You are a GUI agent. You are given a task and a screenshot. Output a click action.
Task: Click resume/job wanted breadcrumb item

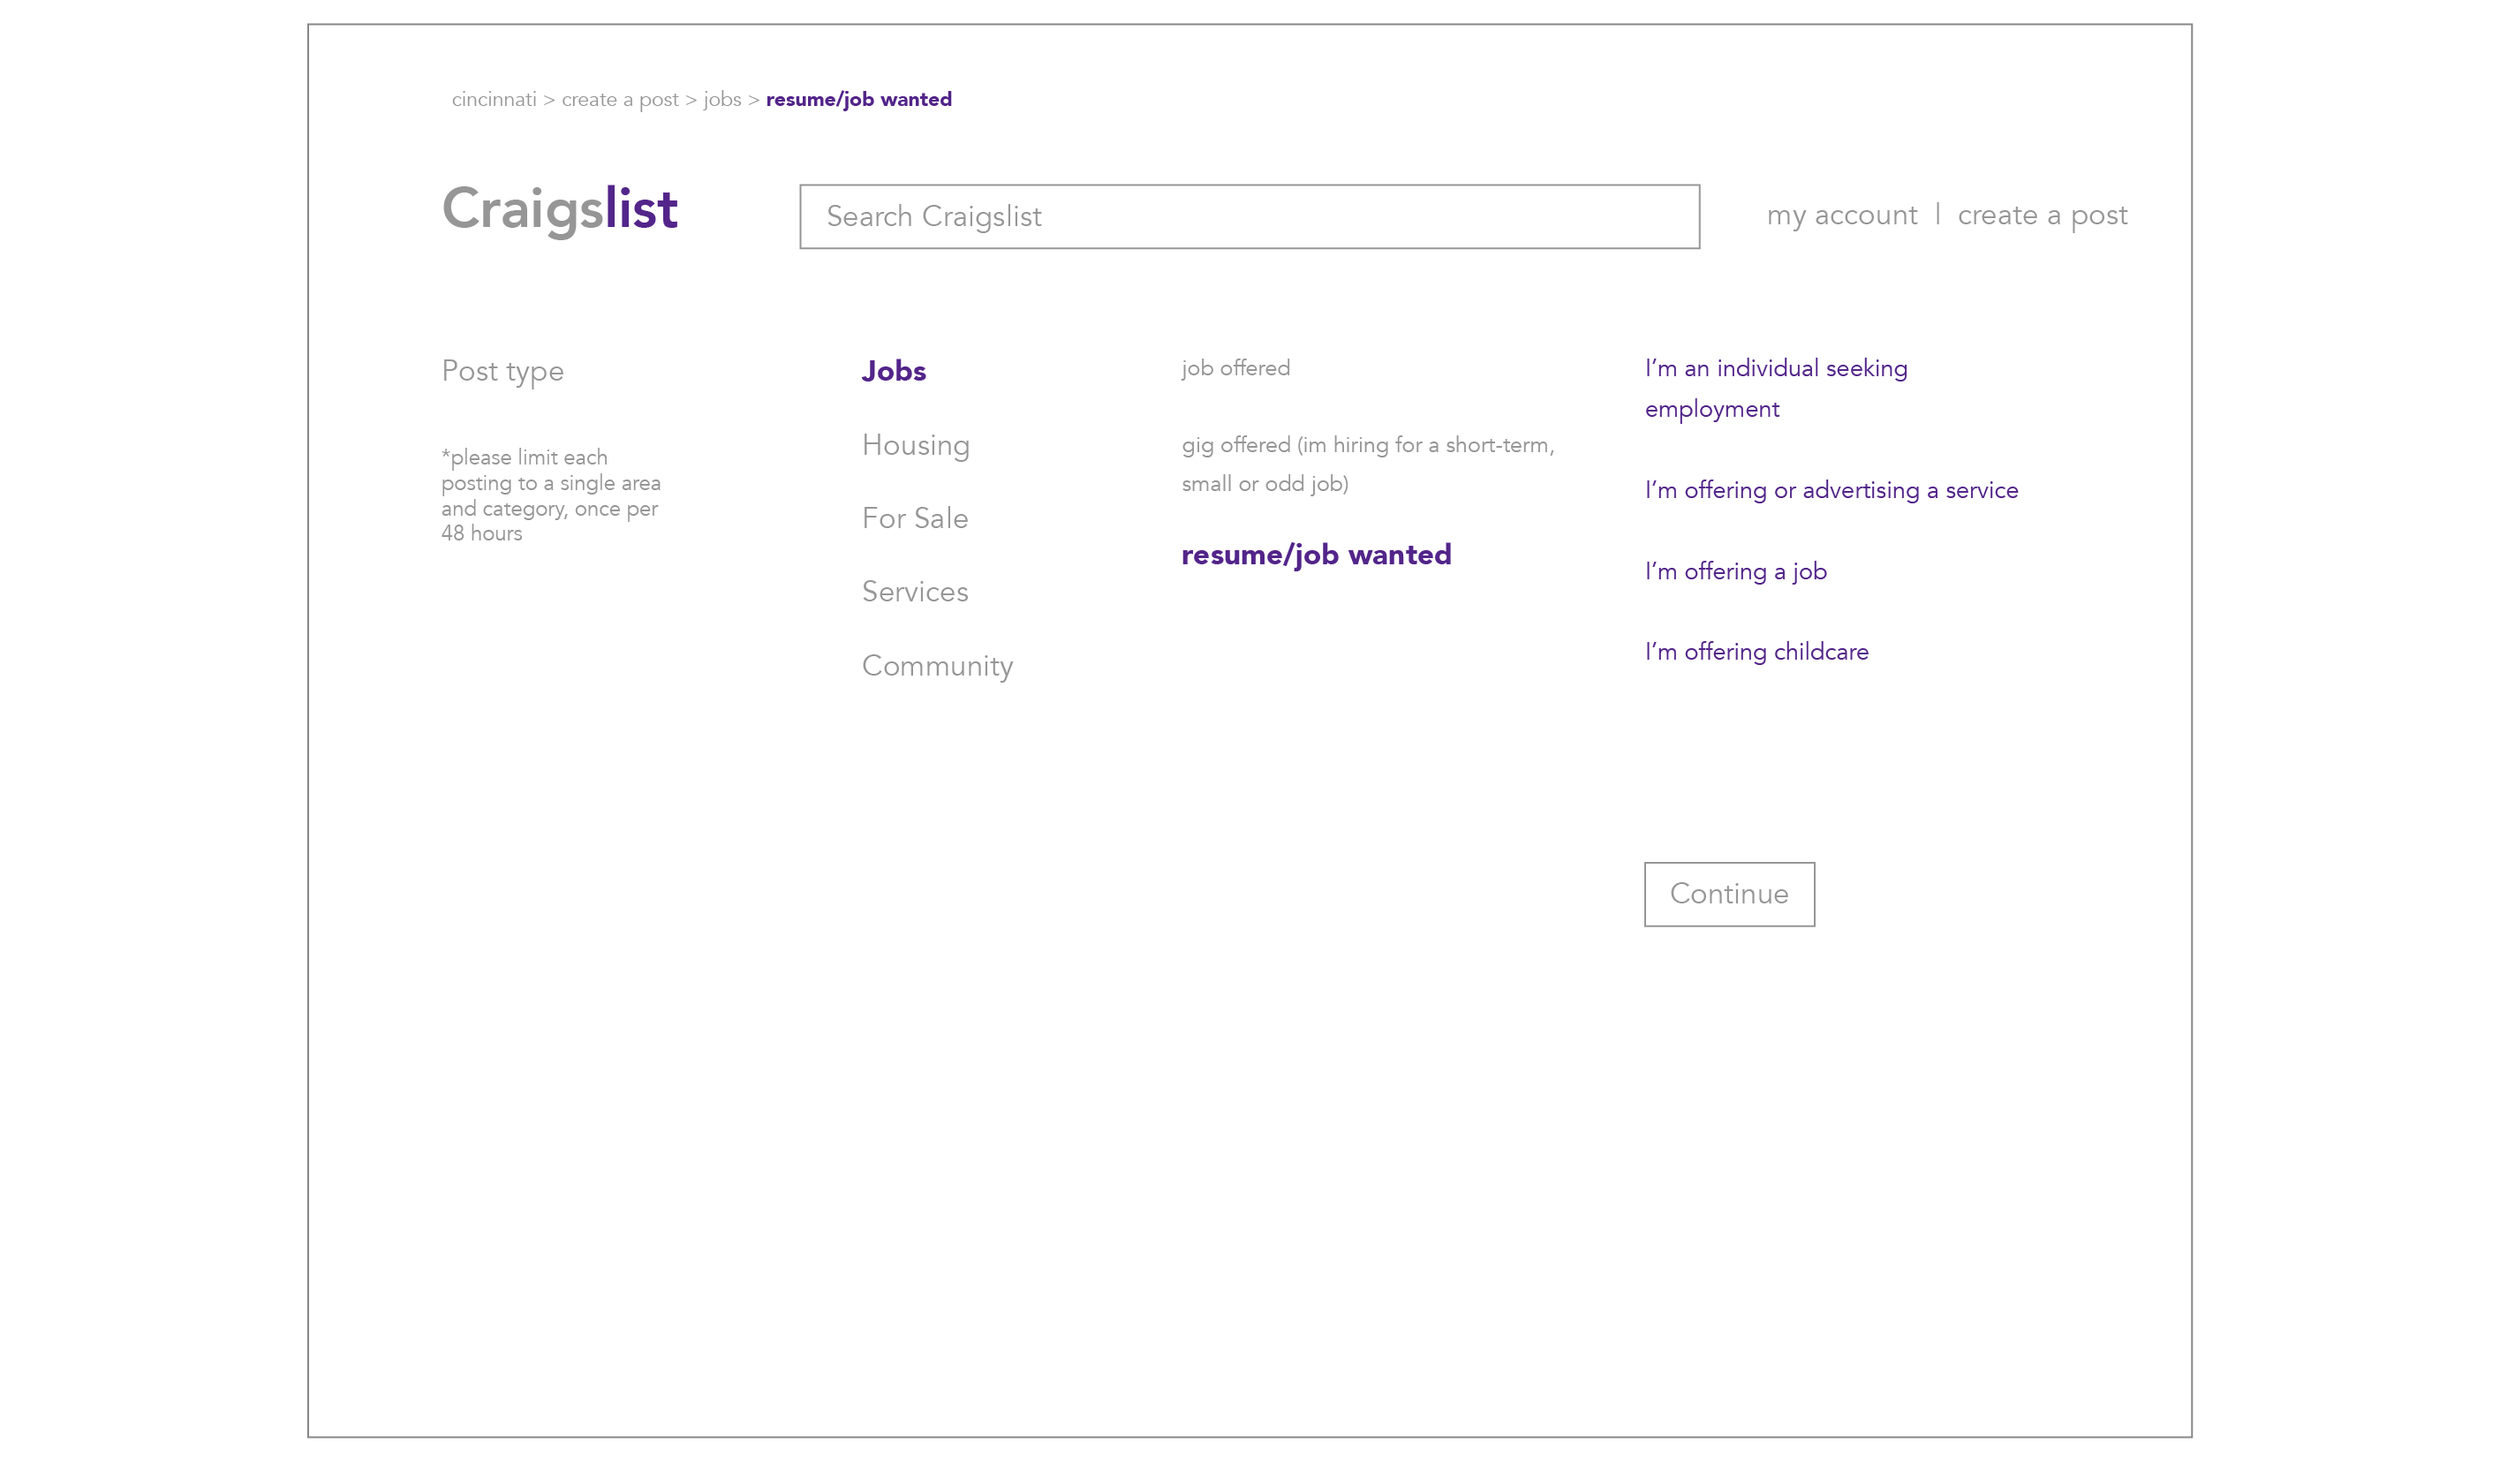858,100
